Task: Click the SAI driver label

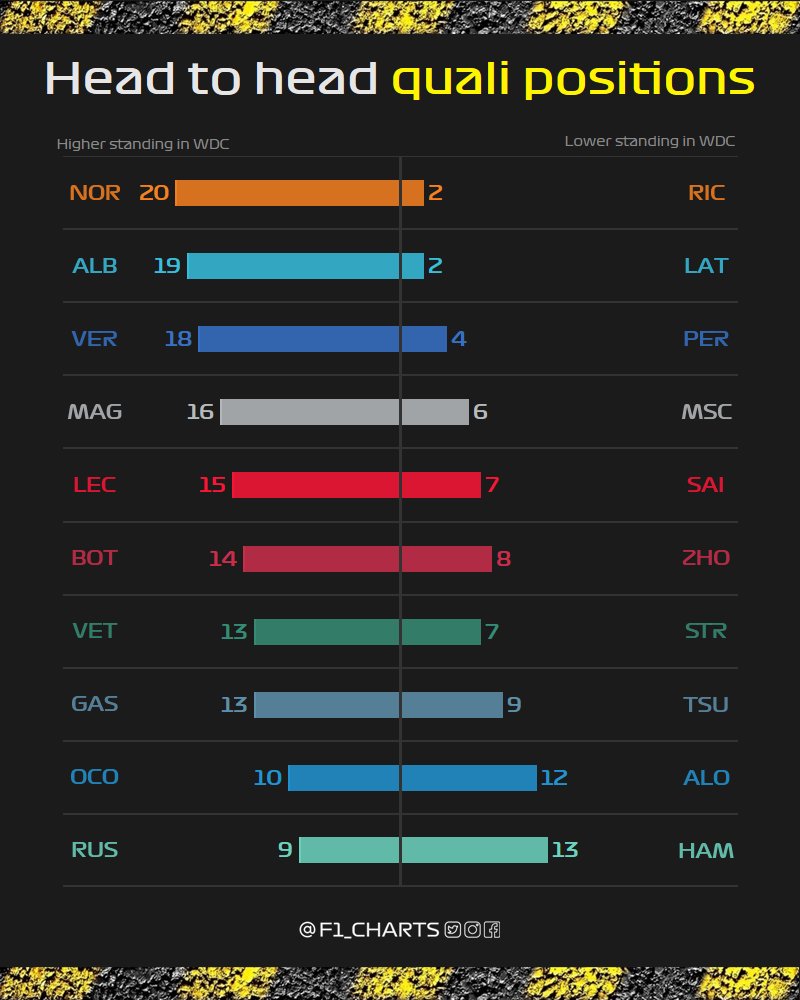Action: point(706,485)
